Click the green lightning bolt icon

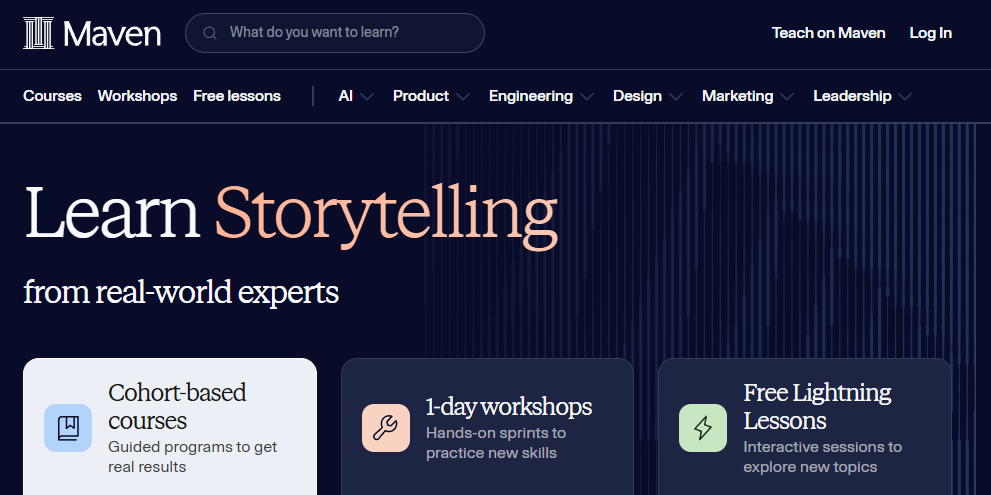pyautogui.click(x=703, y=428)
